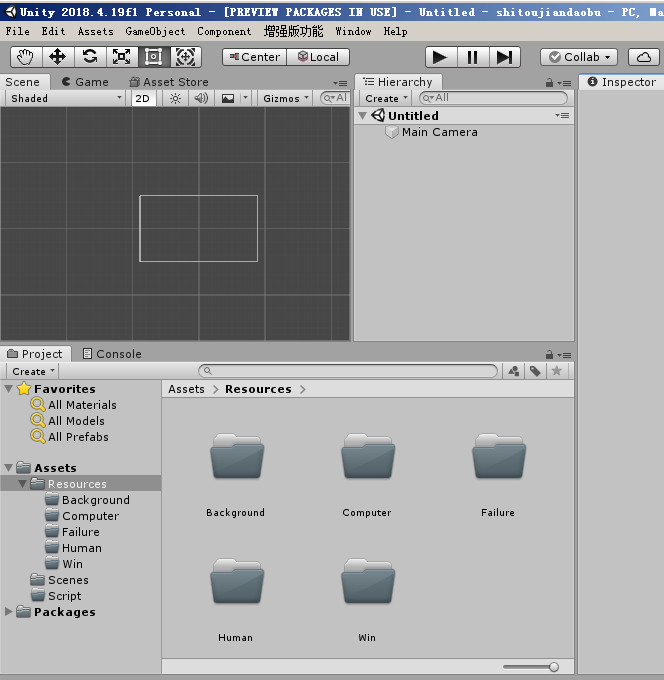The height and width of the screenshot is (680, 664).
Task: Lock the Hierarchy panel
Action: tap(549, 82)
